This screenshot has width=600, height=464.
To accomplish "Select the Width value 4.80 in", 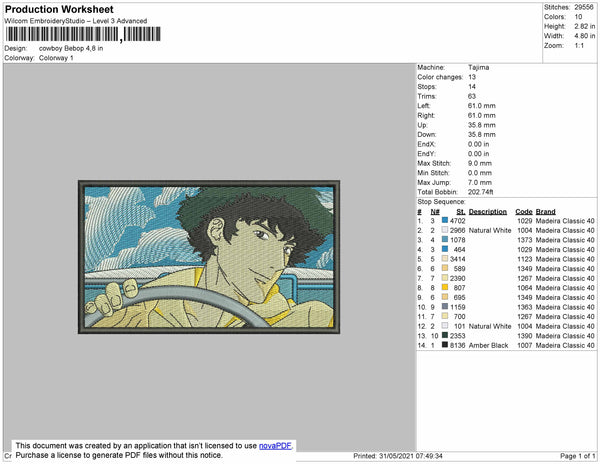I will (x=585, y=36).
